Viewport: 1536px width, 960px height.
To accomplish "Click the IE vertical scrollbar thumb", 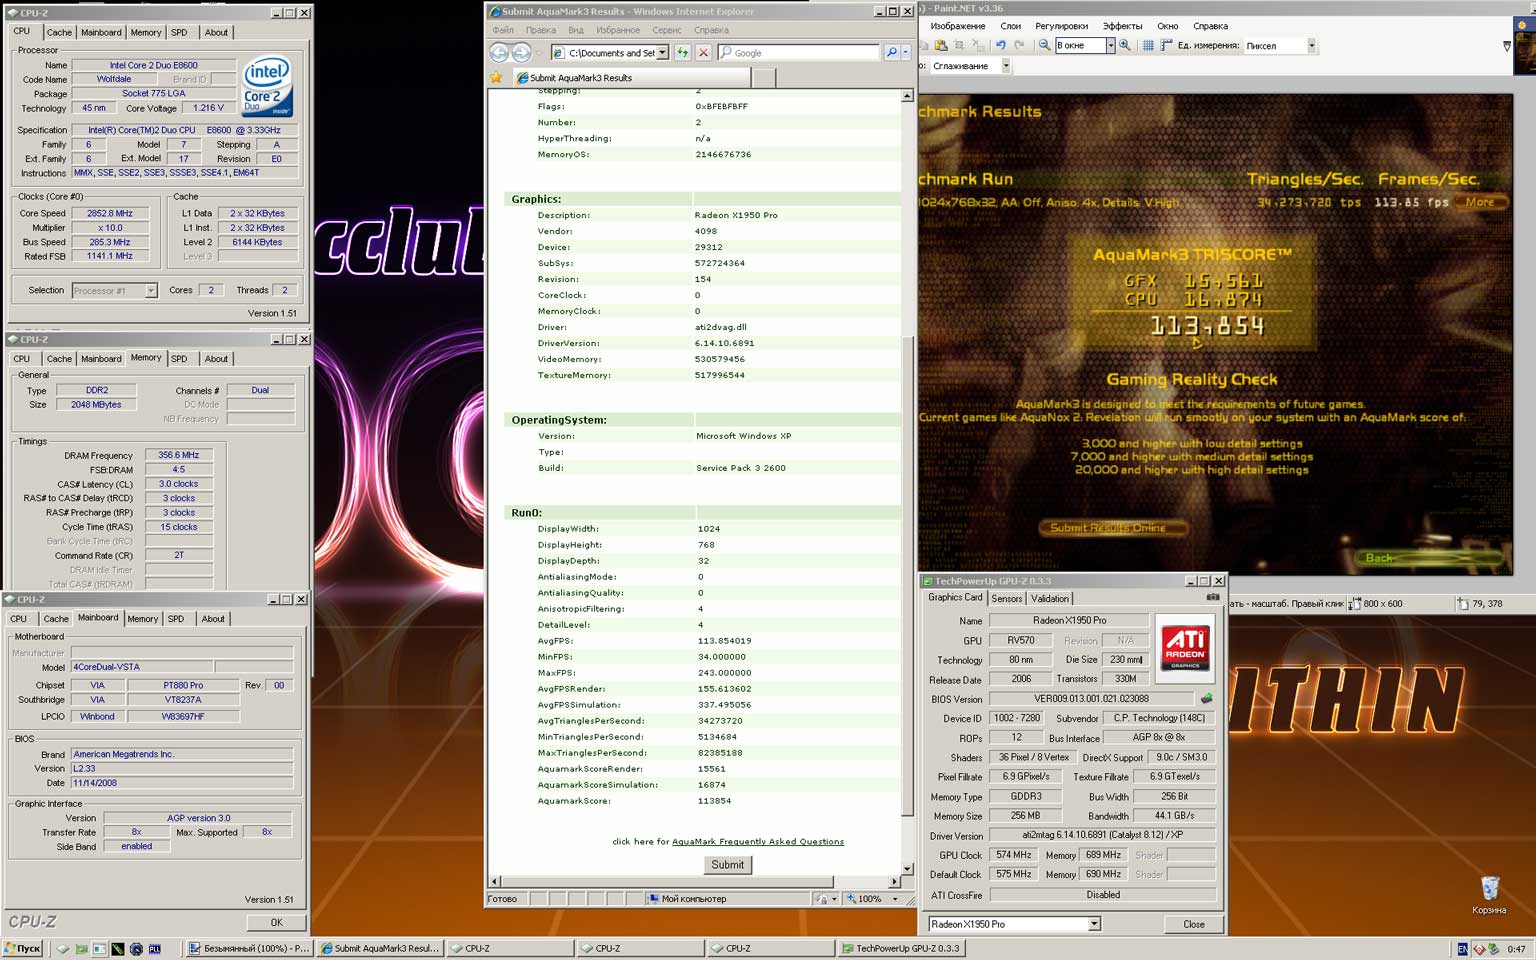I will (907, 575).
